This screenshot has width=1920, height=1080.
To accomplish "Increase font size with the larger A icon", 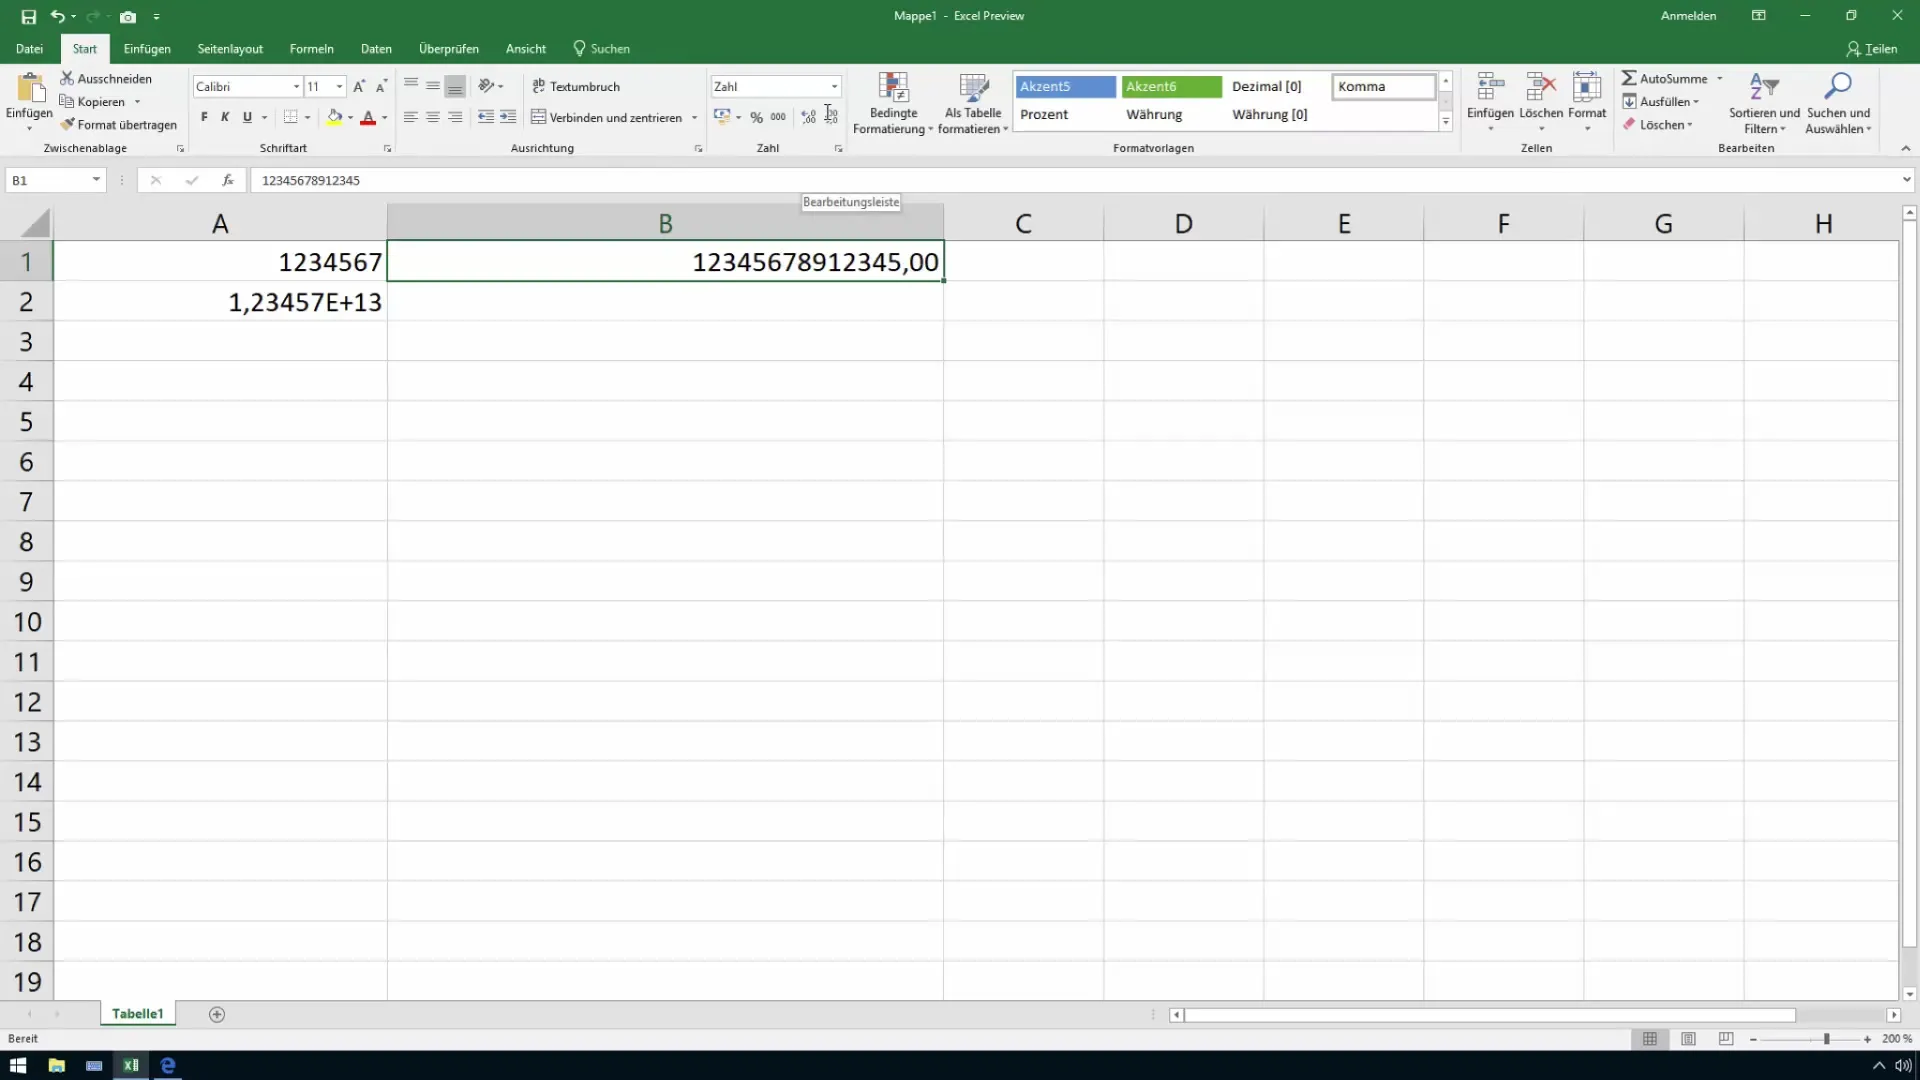I will [359, 86].
